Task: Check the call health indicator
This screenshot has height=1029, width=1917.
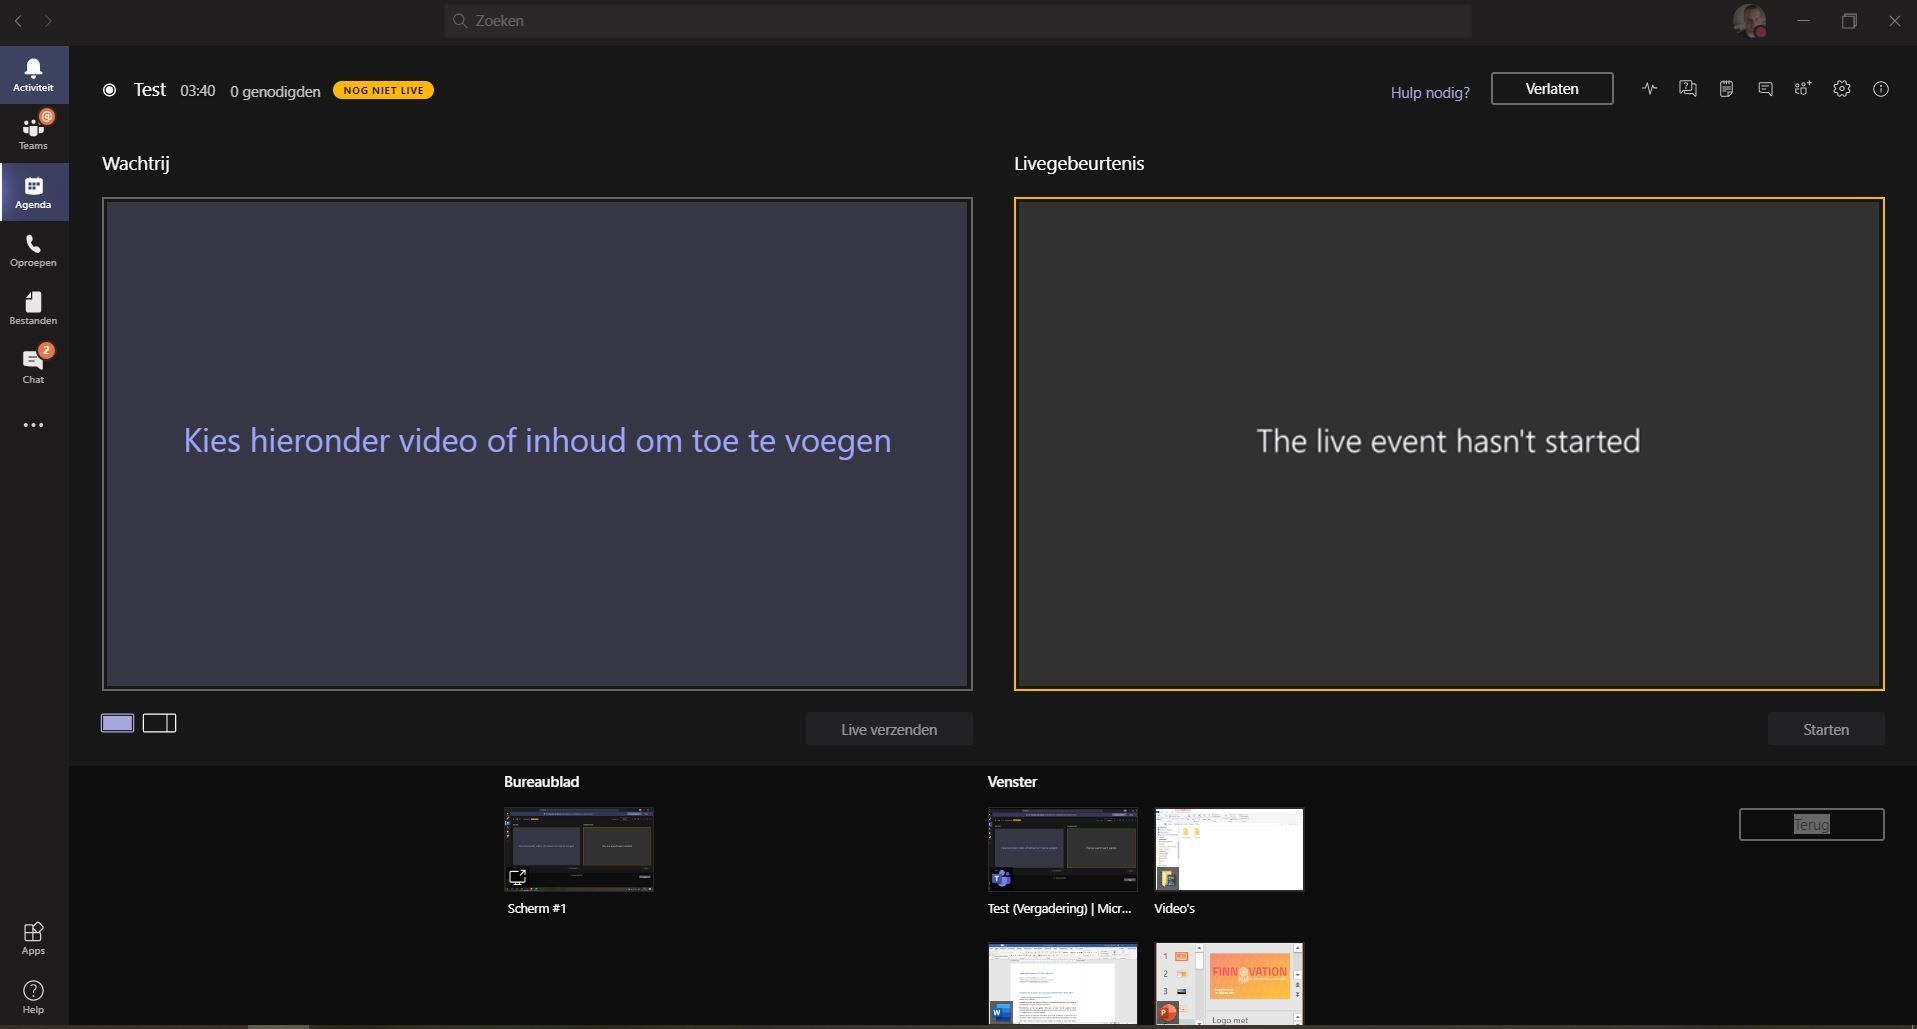Action: (x=1648, y=89)
